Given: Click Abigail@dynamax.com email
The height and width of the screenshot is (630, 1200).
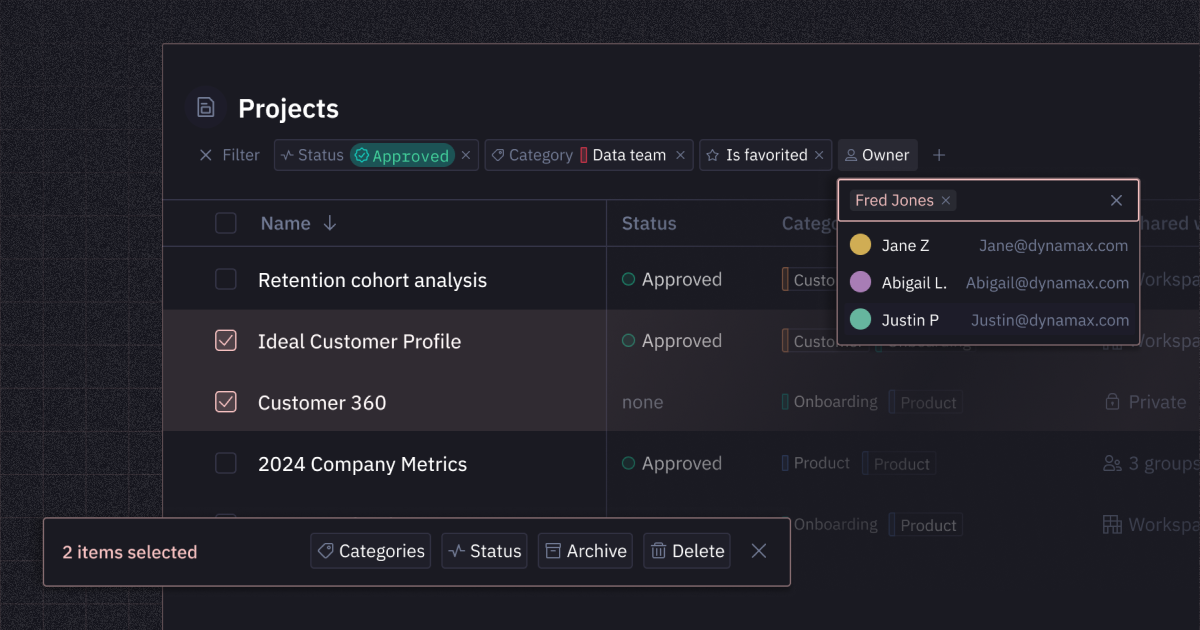Looking at the screenshot, I should tap(1047, 283).
